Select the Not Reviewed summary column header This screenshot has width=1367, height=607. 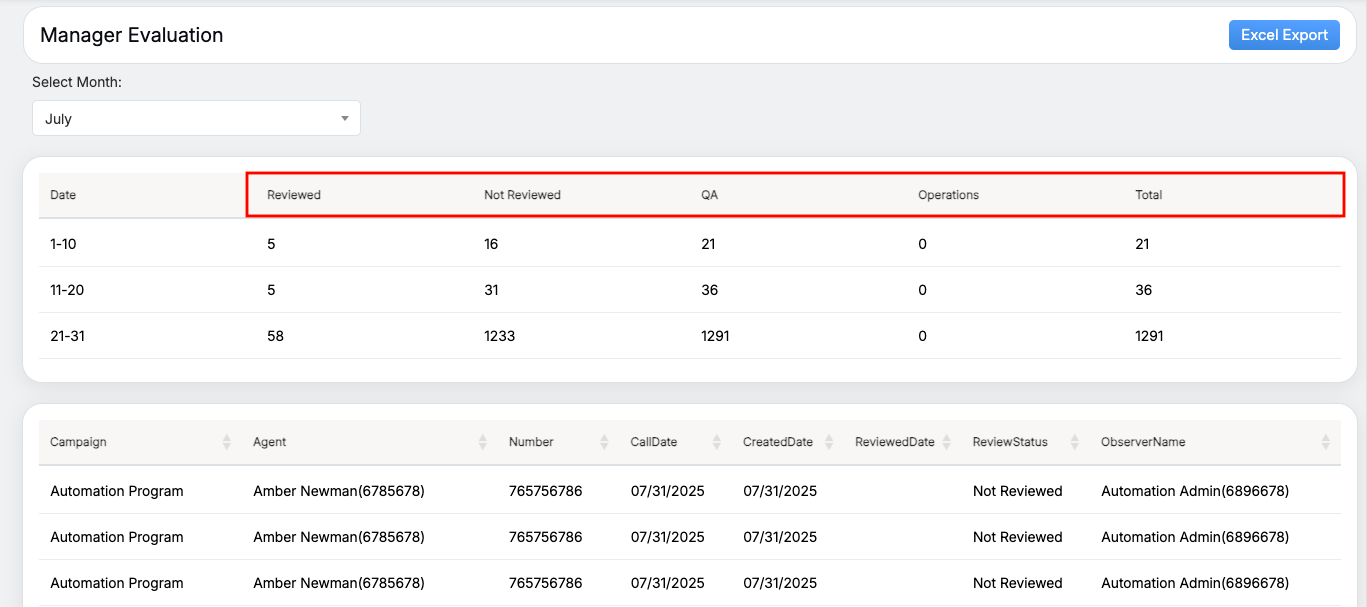click(x=522, y=195)
